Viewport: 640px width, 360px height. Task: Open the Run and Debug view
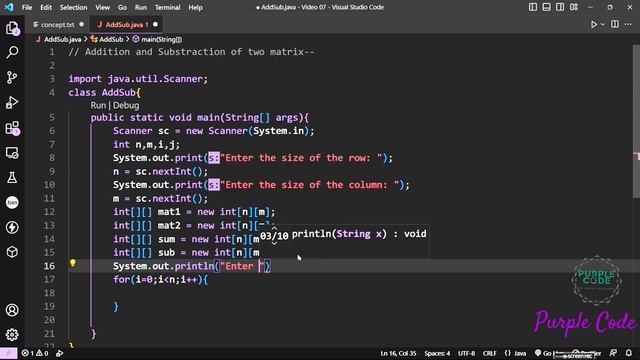pyautogui.click(x=12, y=102)
